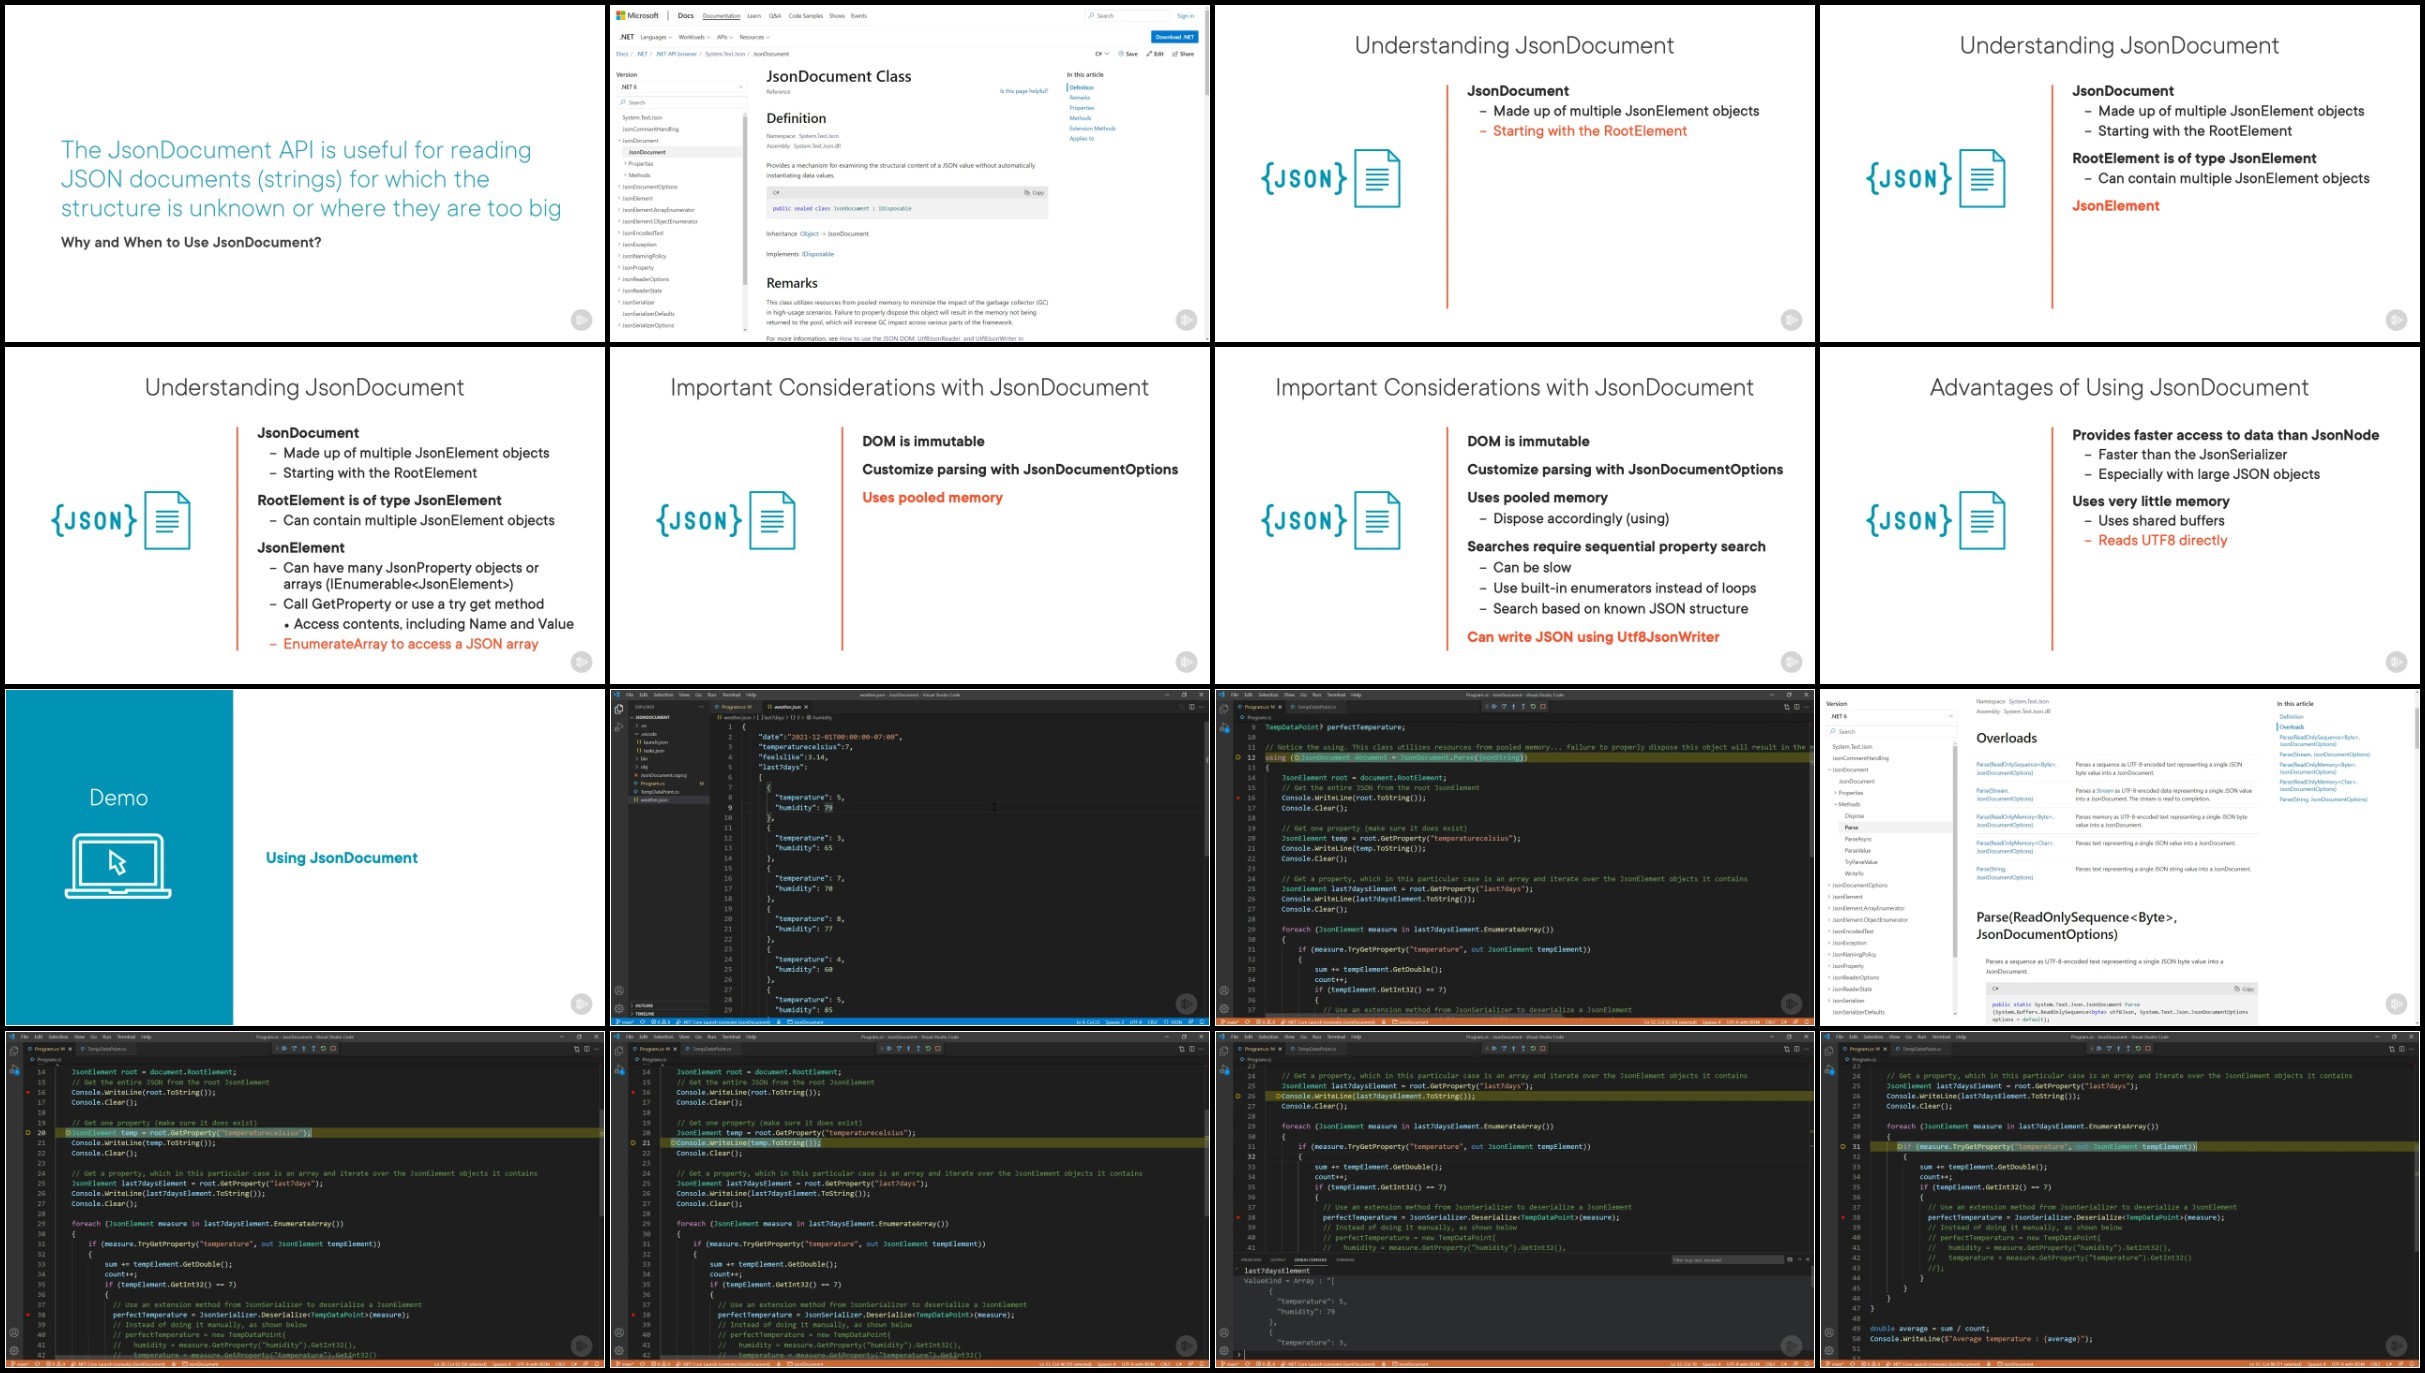This screenshot has width=2425, height=1373.
Task: Open Run and Debug icon in weather.json VS Code frame
Action: pos(619,727)
